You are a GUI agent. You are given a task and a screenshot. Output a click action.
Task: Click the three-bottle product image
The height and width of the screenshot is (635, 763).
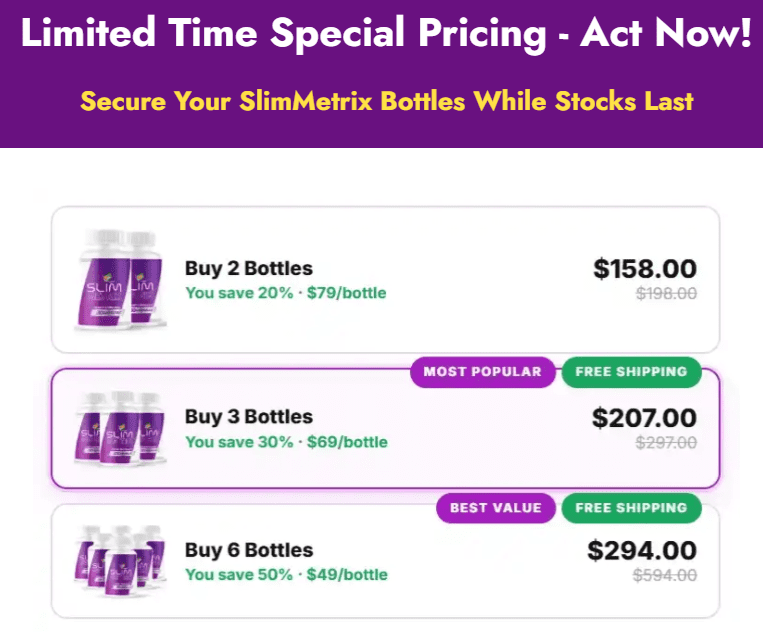click(120, 428)
